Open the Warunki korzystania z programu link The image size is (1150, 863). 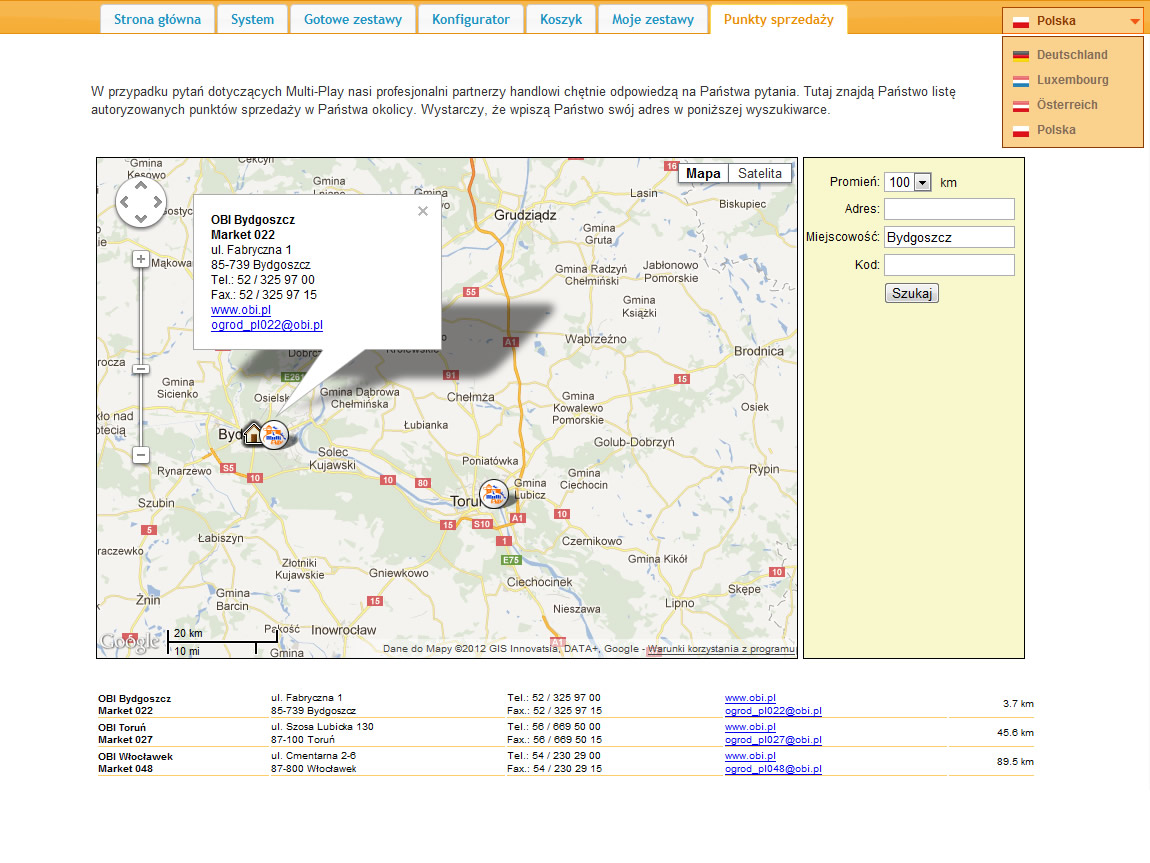(x=720, y=649)
